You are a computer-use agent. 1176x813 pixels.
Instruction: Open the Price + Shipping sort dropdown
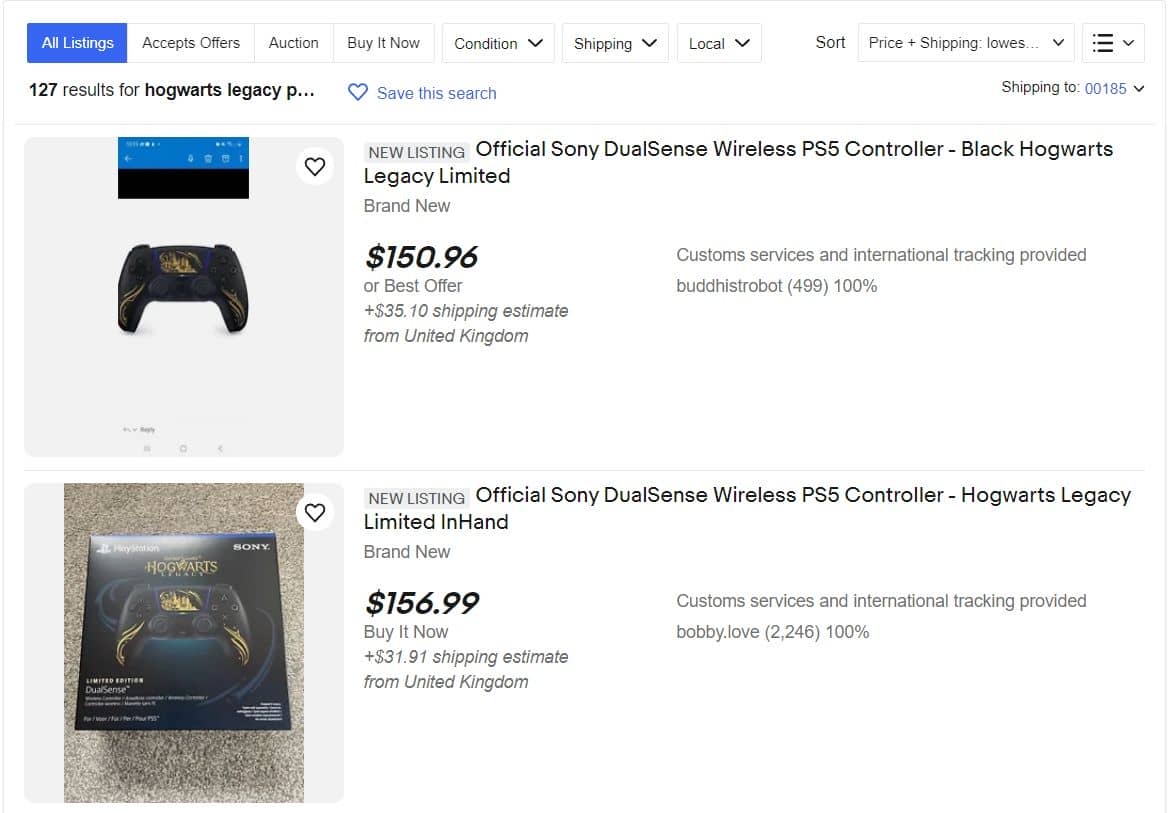tap(966, 43)
